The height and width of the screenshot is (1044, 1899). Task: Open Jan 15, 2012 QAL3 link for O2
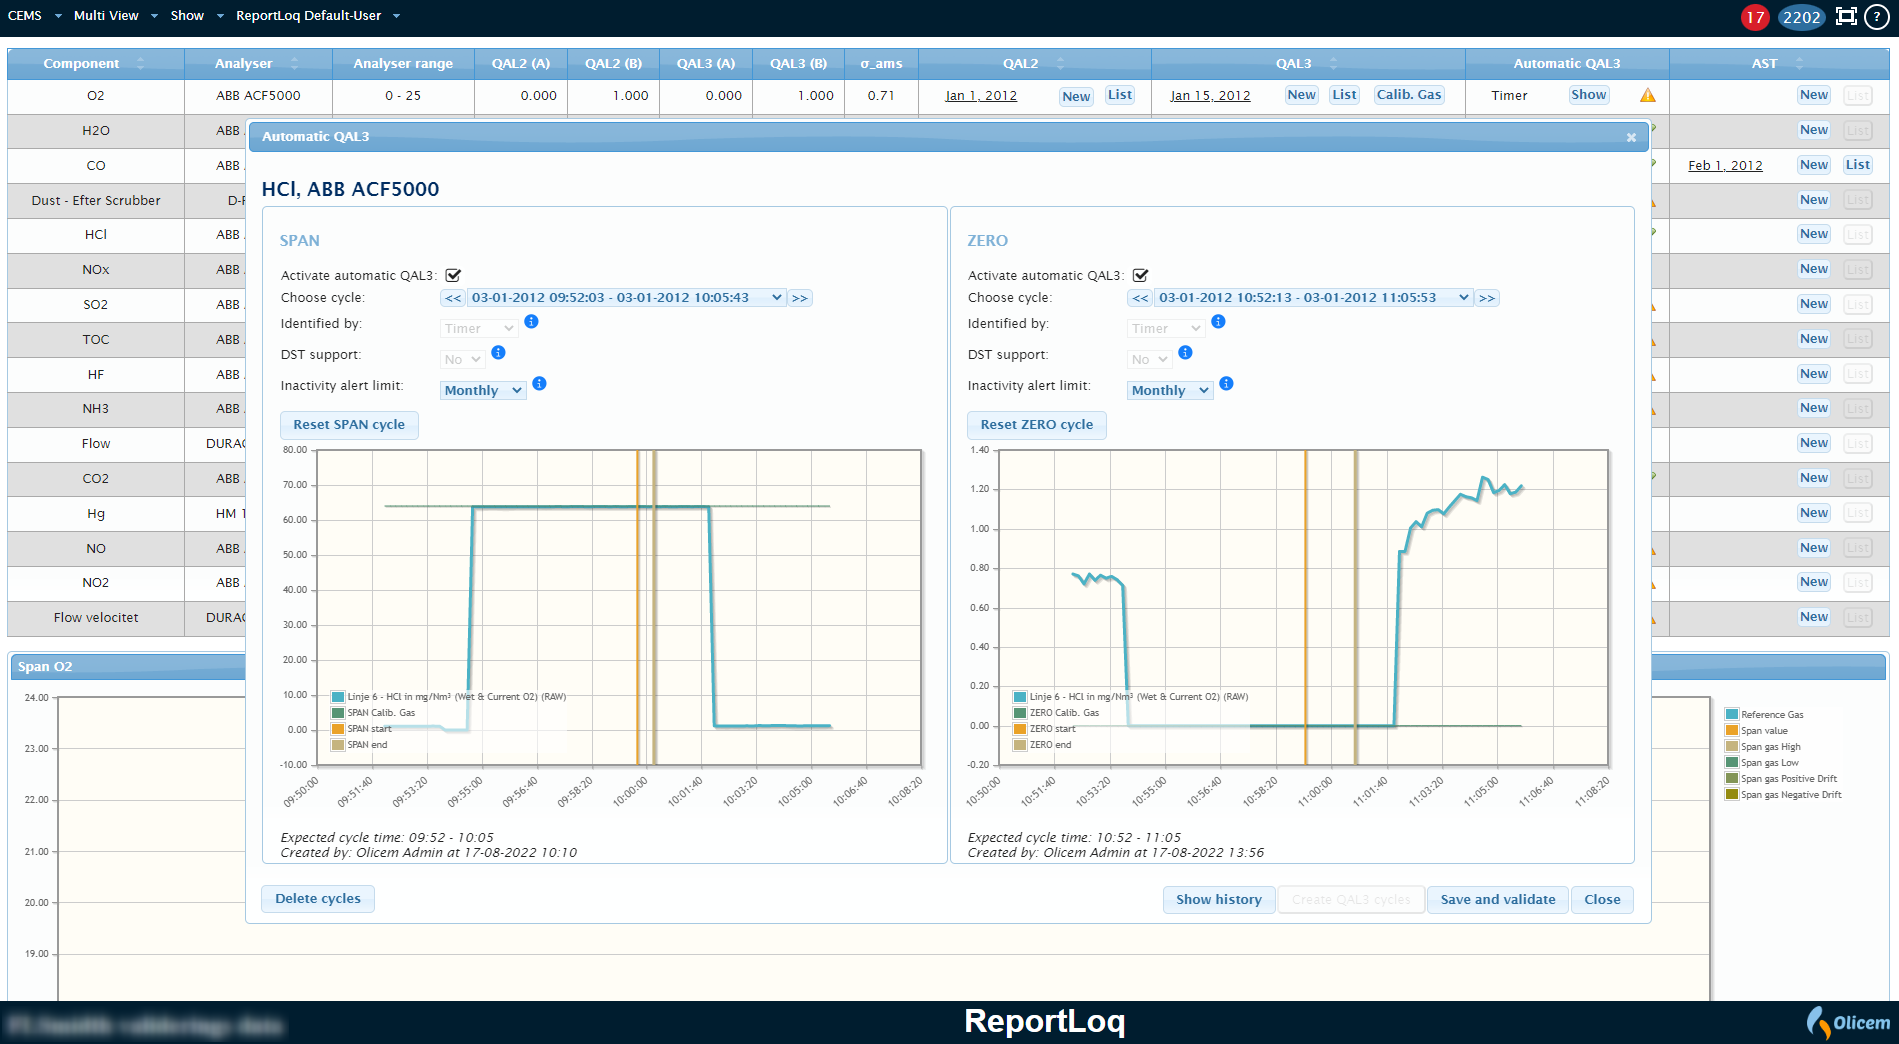[1210, 96]
